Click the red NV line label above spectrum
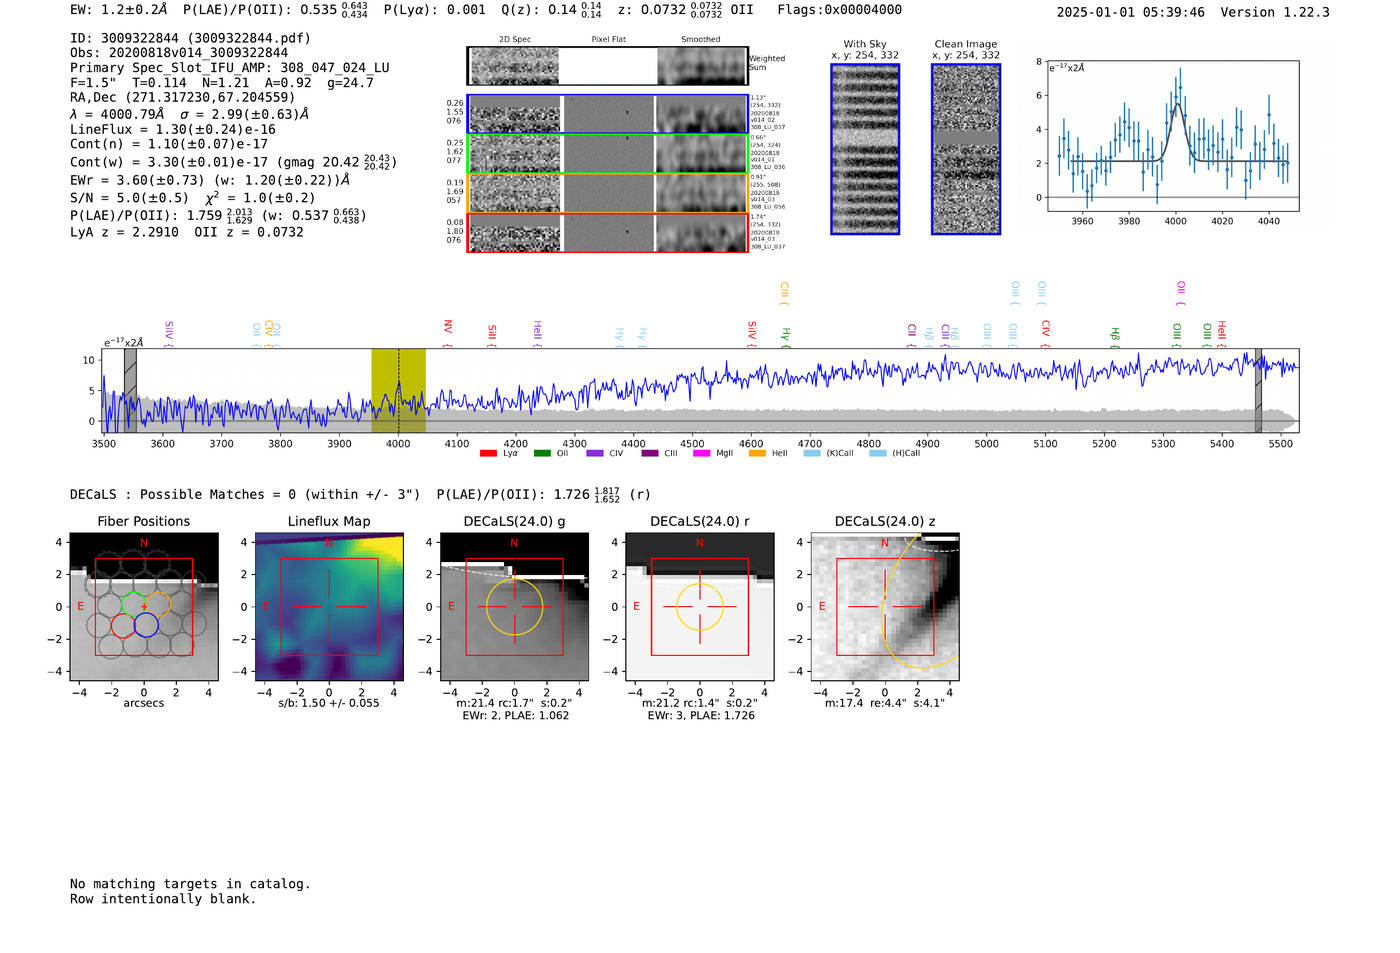Screen dimensions: 1400x953 pos(447,331)
